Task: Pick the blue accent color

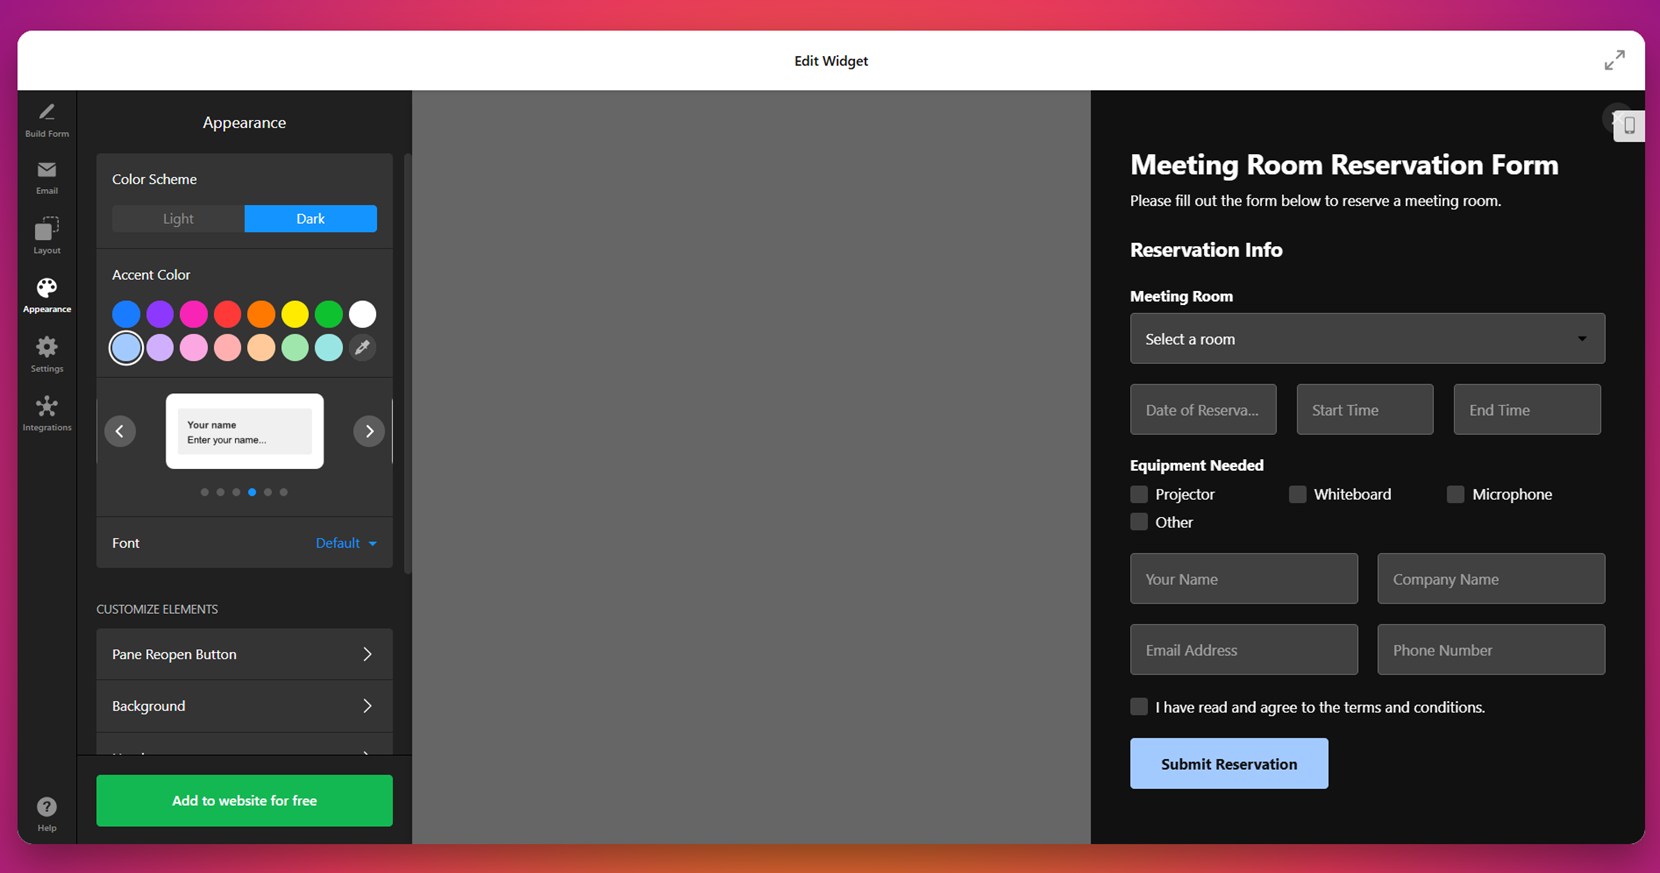Action: [x=126, y=314]
